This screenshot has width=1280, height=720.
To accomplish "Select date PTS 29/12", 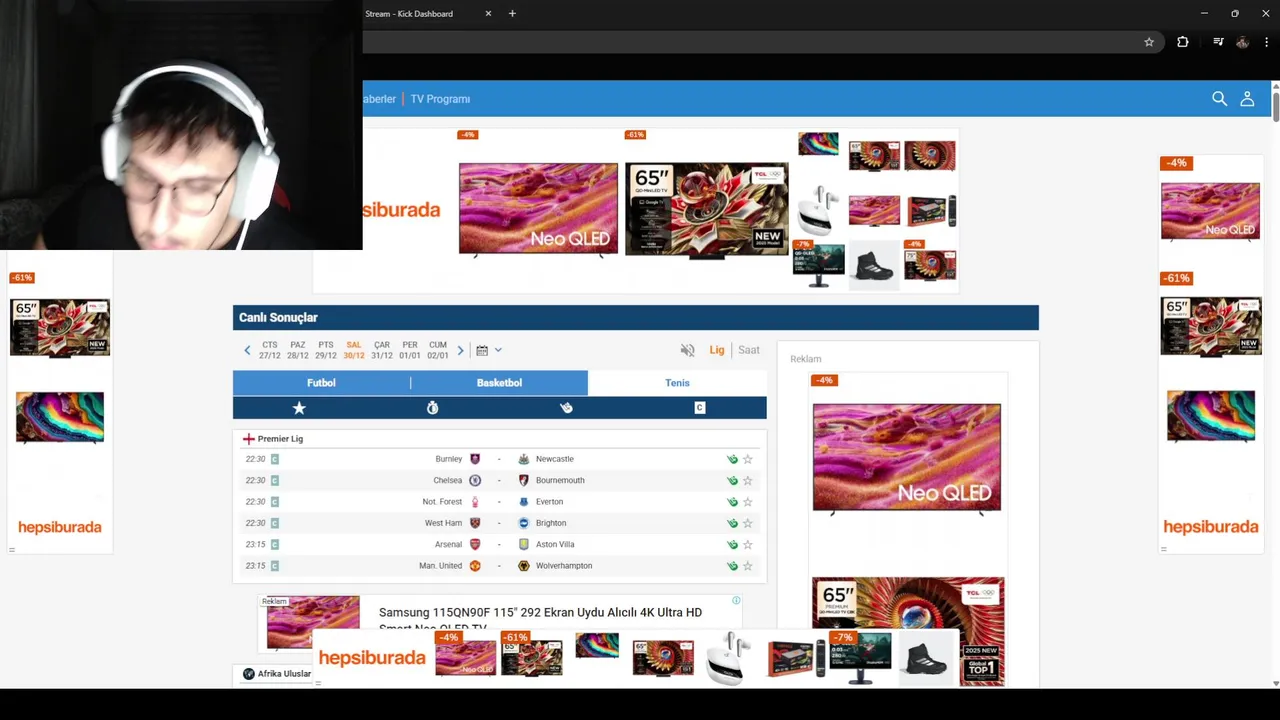I will pyautogui.click(x=326, y=350).
